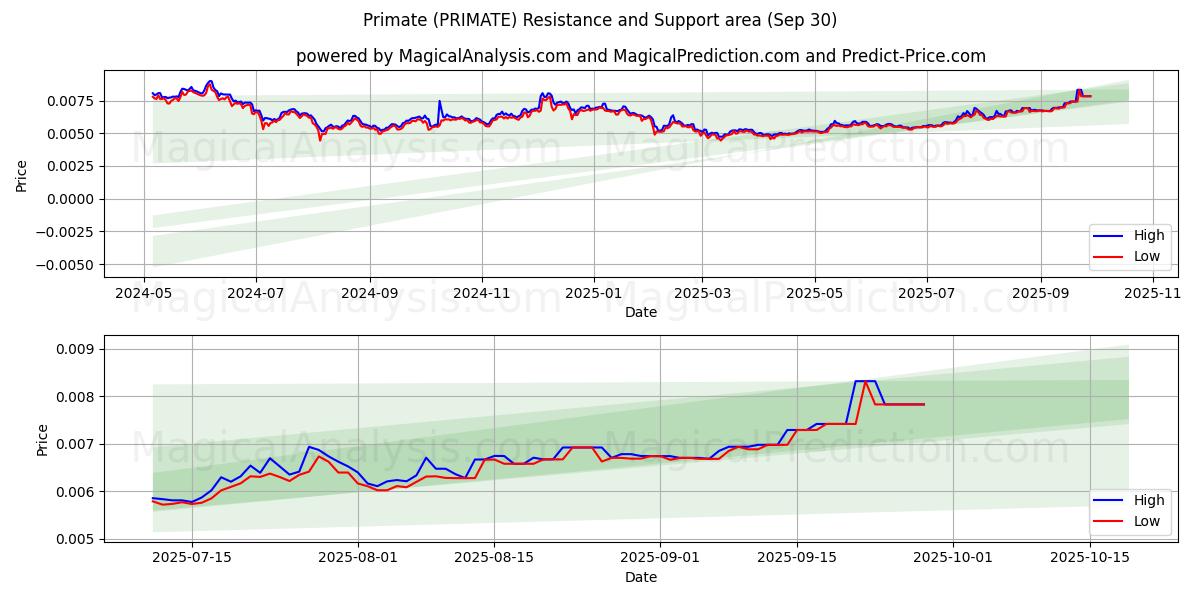Click 'High' in the upper chart legend
Screen dimensions: 1200x600
(1149, 236)
